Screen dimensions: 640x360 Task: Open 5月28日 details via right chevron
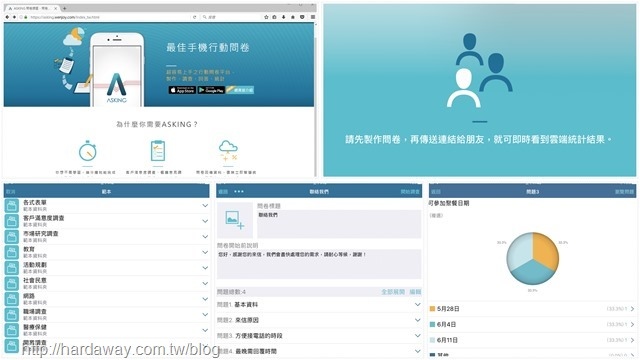[632, 309]
